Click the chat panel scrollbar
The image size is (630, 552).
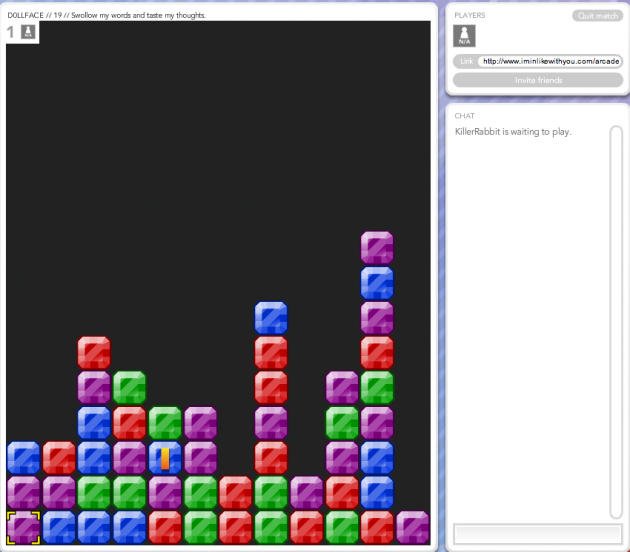pos(616,322)
